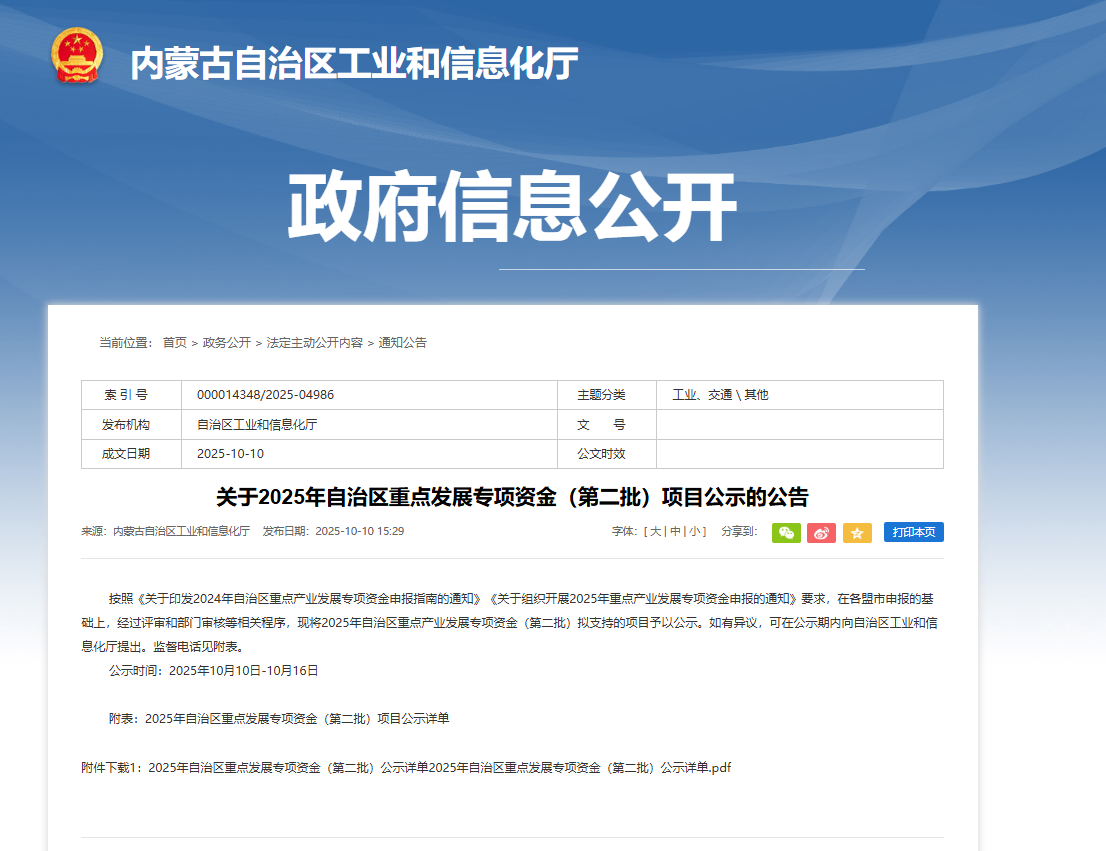Click the index number 000014348/2025-04986 cell

point(265,395)
